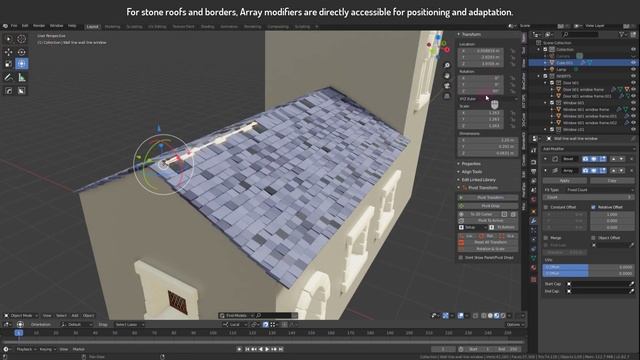This screenshot has height=360, width=640.
Task: Select the Move tool in the toolbar
Action: (9, 52)
